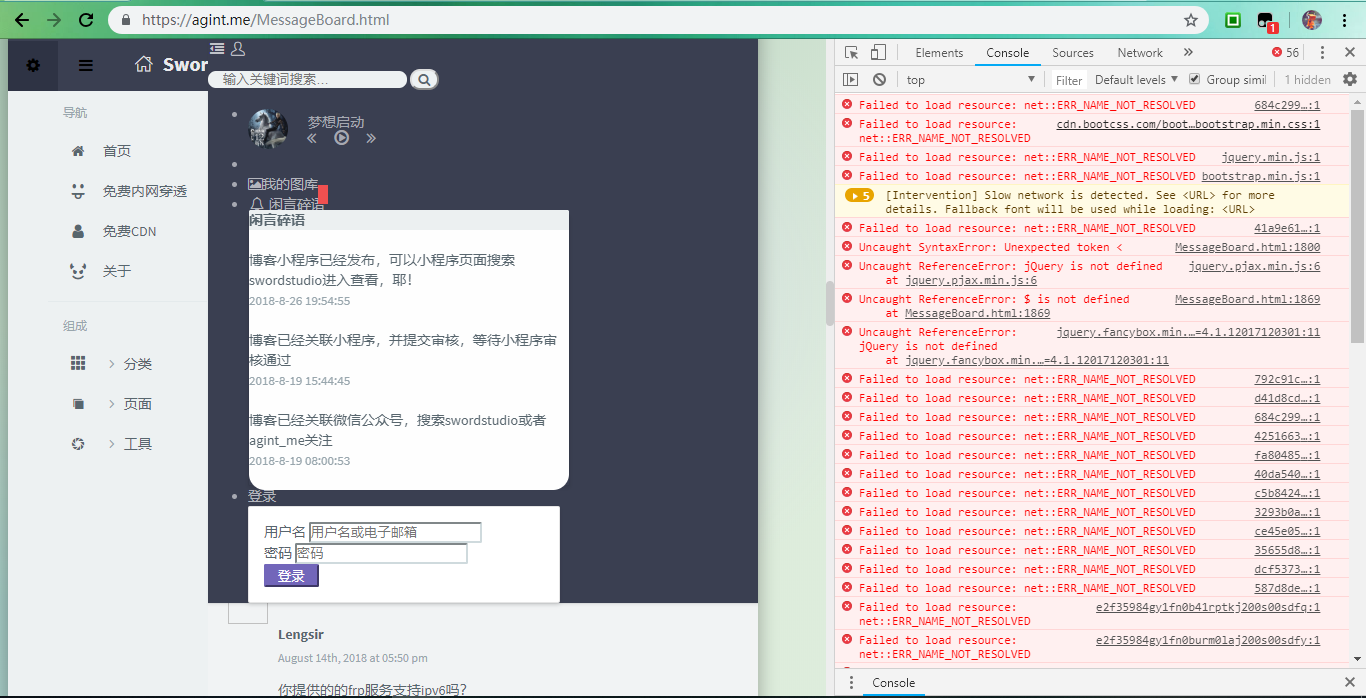
Task: Bookmark the page with star icon
Action: (1191, 20)
